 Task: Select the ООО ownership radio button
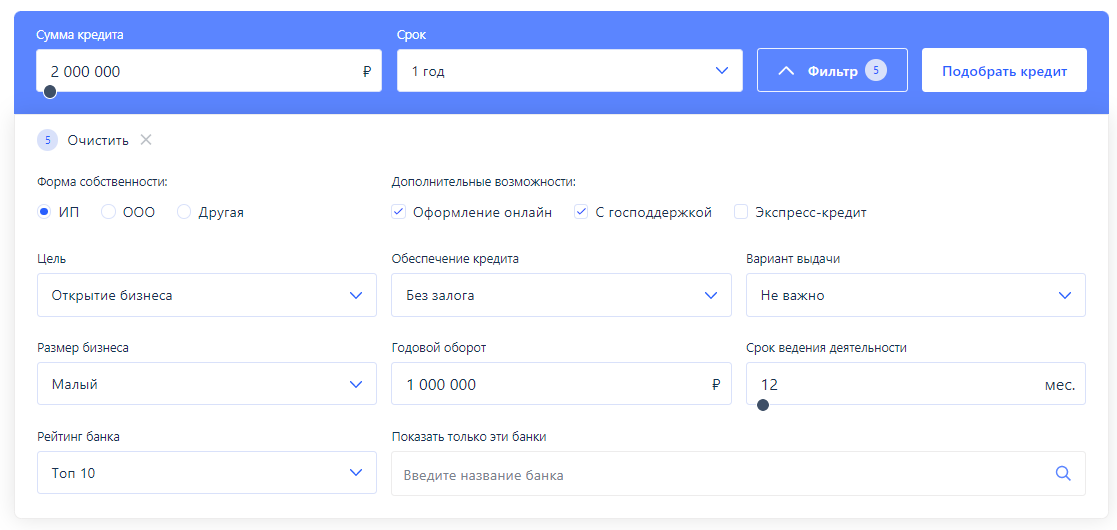[109, 212]
